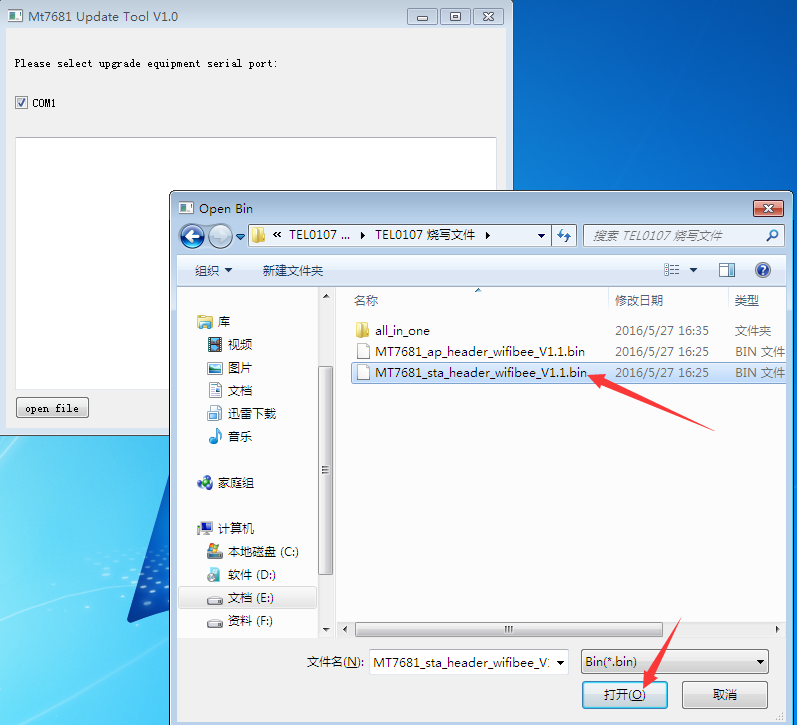
Task: Click the open file button
Action: coord(52,408)
